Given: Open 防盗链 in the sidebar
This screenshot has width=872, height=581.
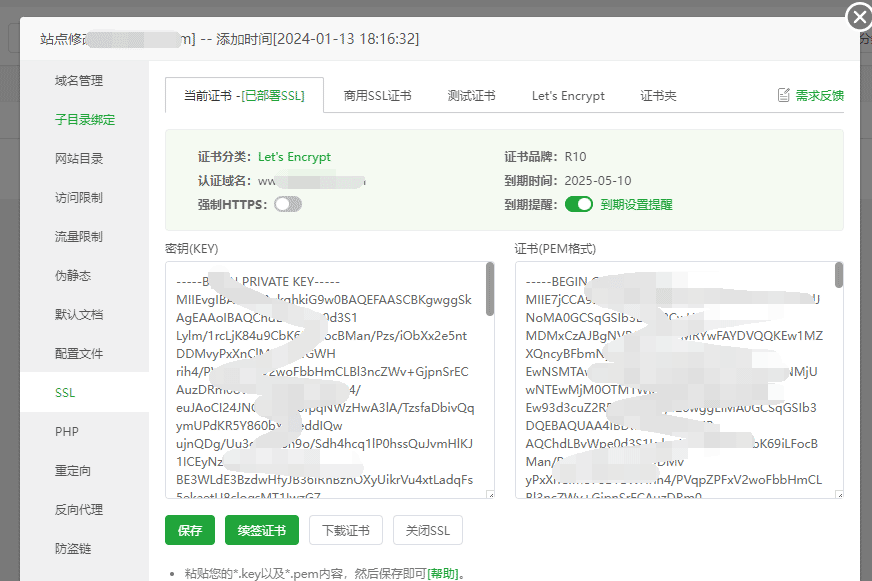Looking at the screenshot, I should (x=73, y=548).
